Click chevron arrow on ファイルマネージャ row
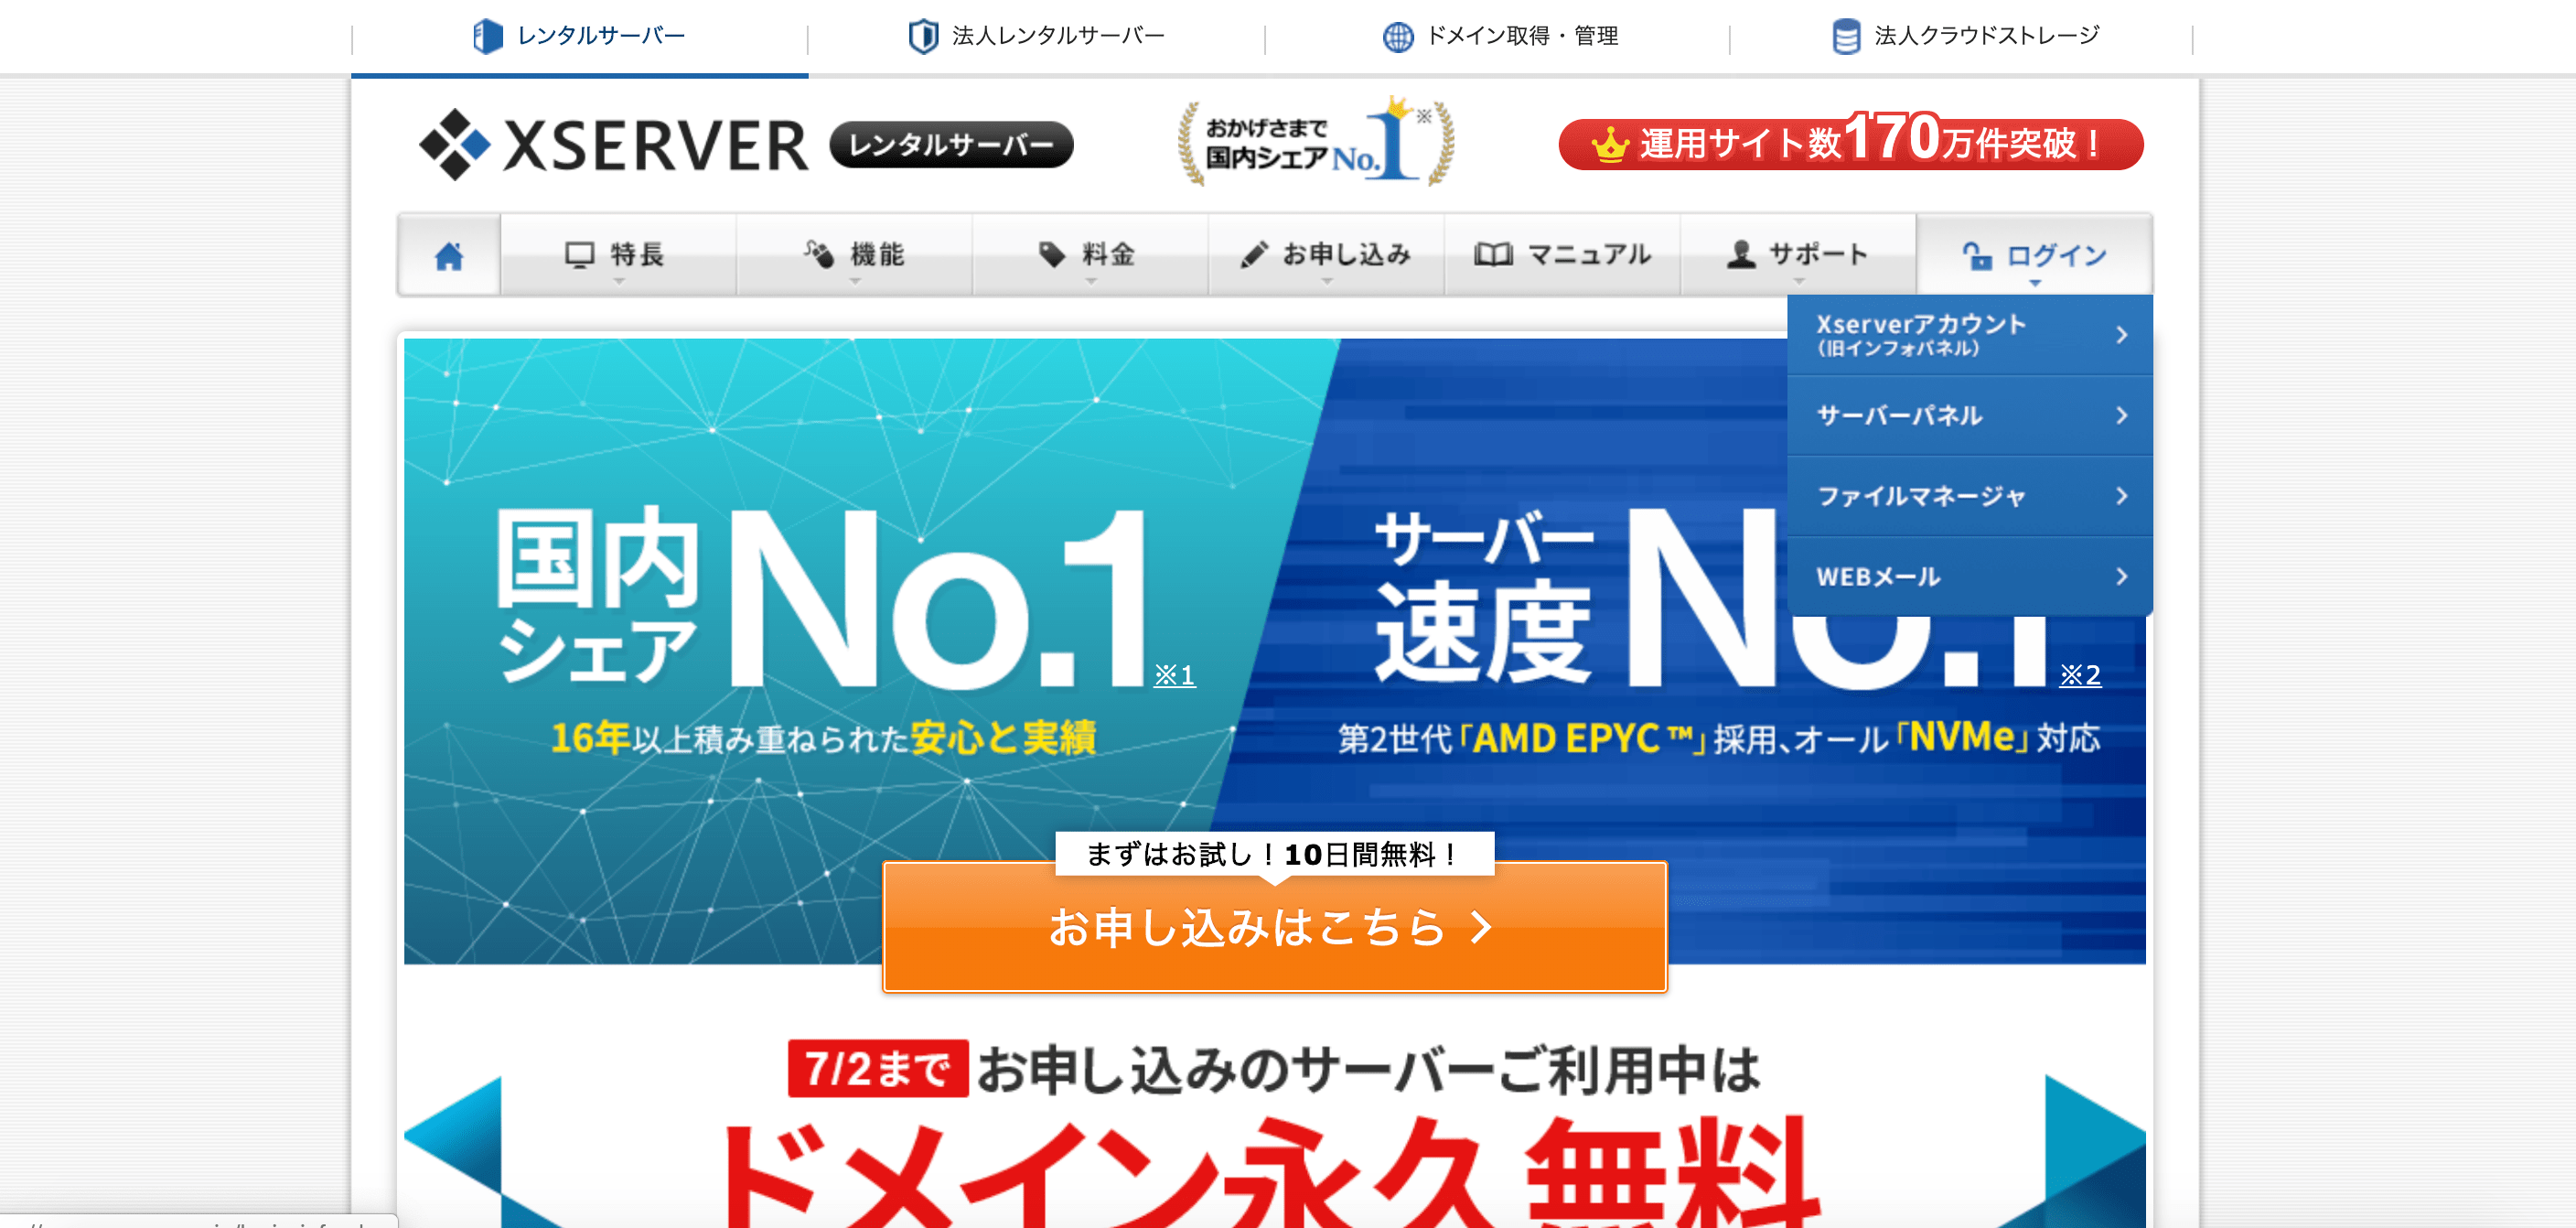This screenshot has height=1228, width=2576. click(x=2122, y=496)
